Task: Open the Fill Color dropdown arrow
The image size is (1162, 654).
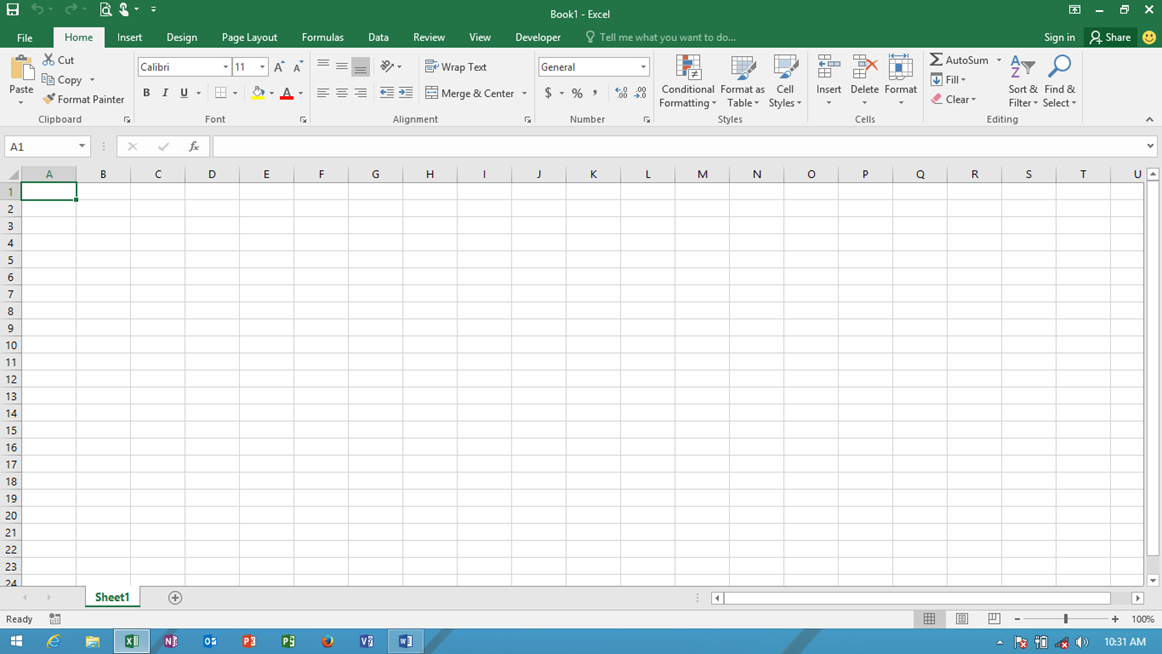Action: click(270, 92)
